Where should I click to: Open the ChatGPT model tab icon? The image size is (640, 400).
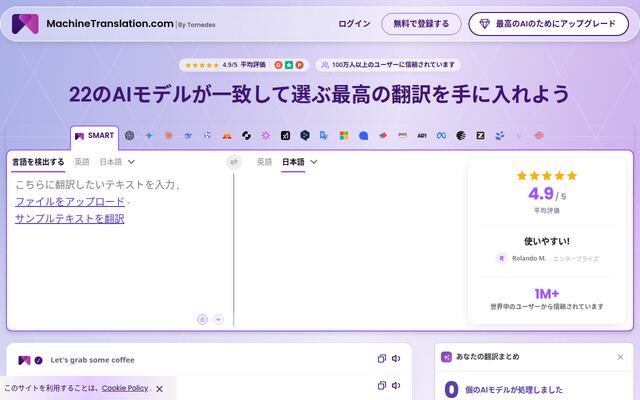click(x=129, y=136)
